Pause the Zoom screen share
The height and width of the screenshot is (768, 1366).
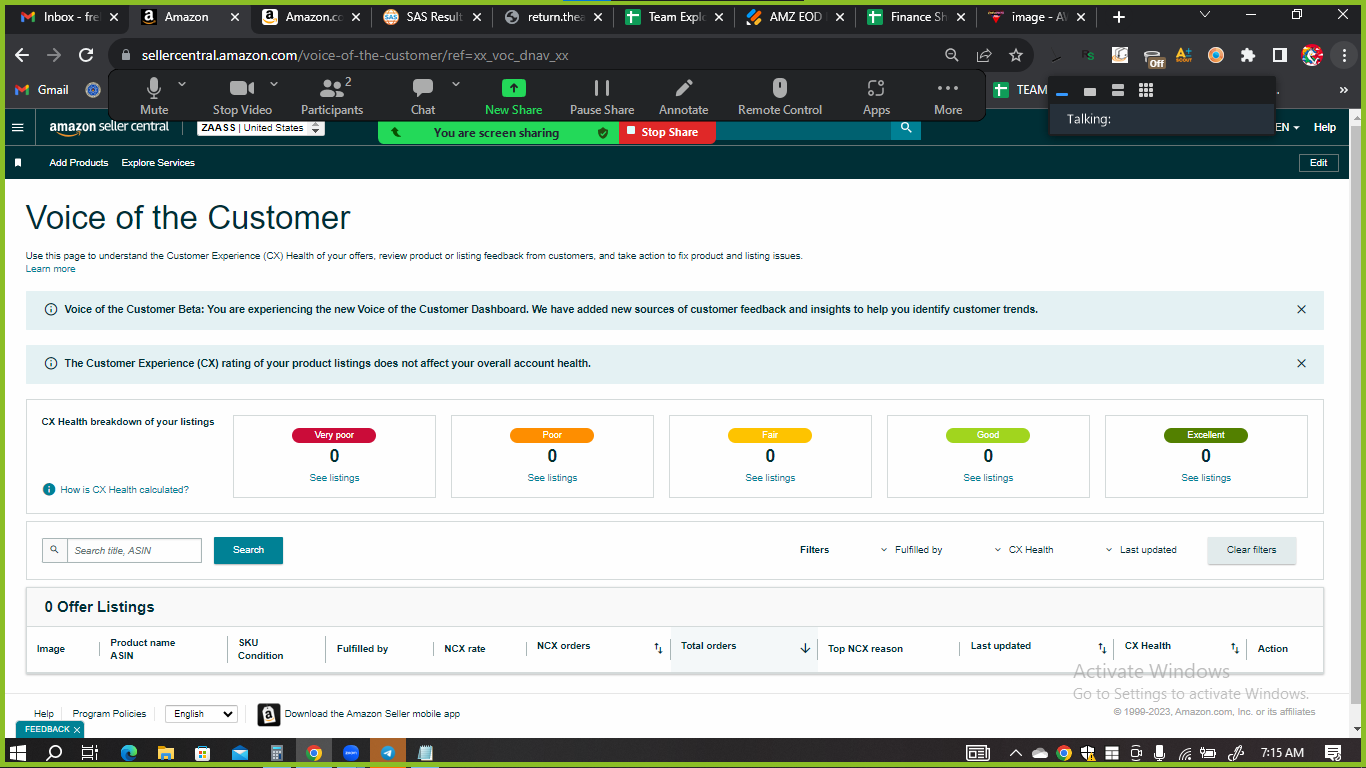602,96
